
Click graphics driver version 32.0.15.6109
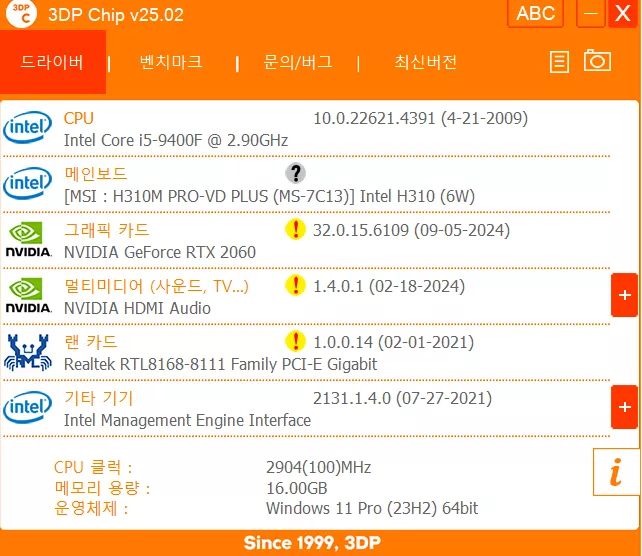[x=411, y=230]
